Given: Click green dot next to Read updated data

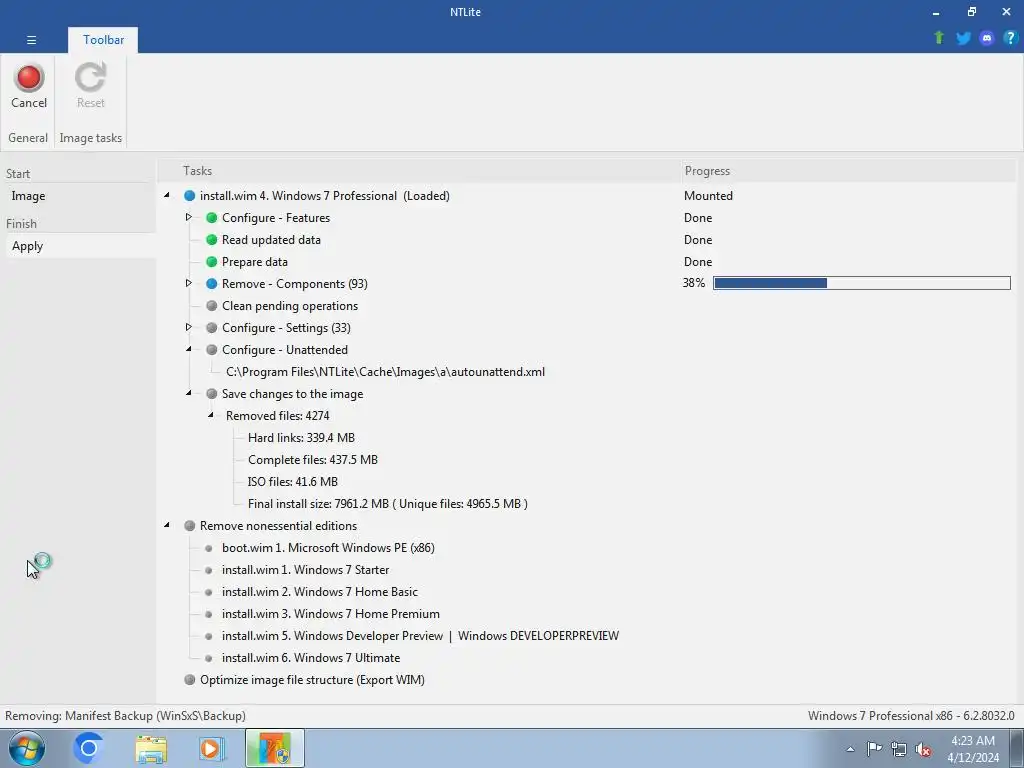Looking at the screenshot, I should 212,240.
